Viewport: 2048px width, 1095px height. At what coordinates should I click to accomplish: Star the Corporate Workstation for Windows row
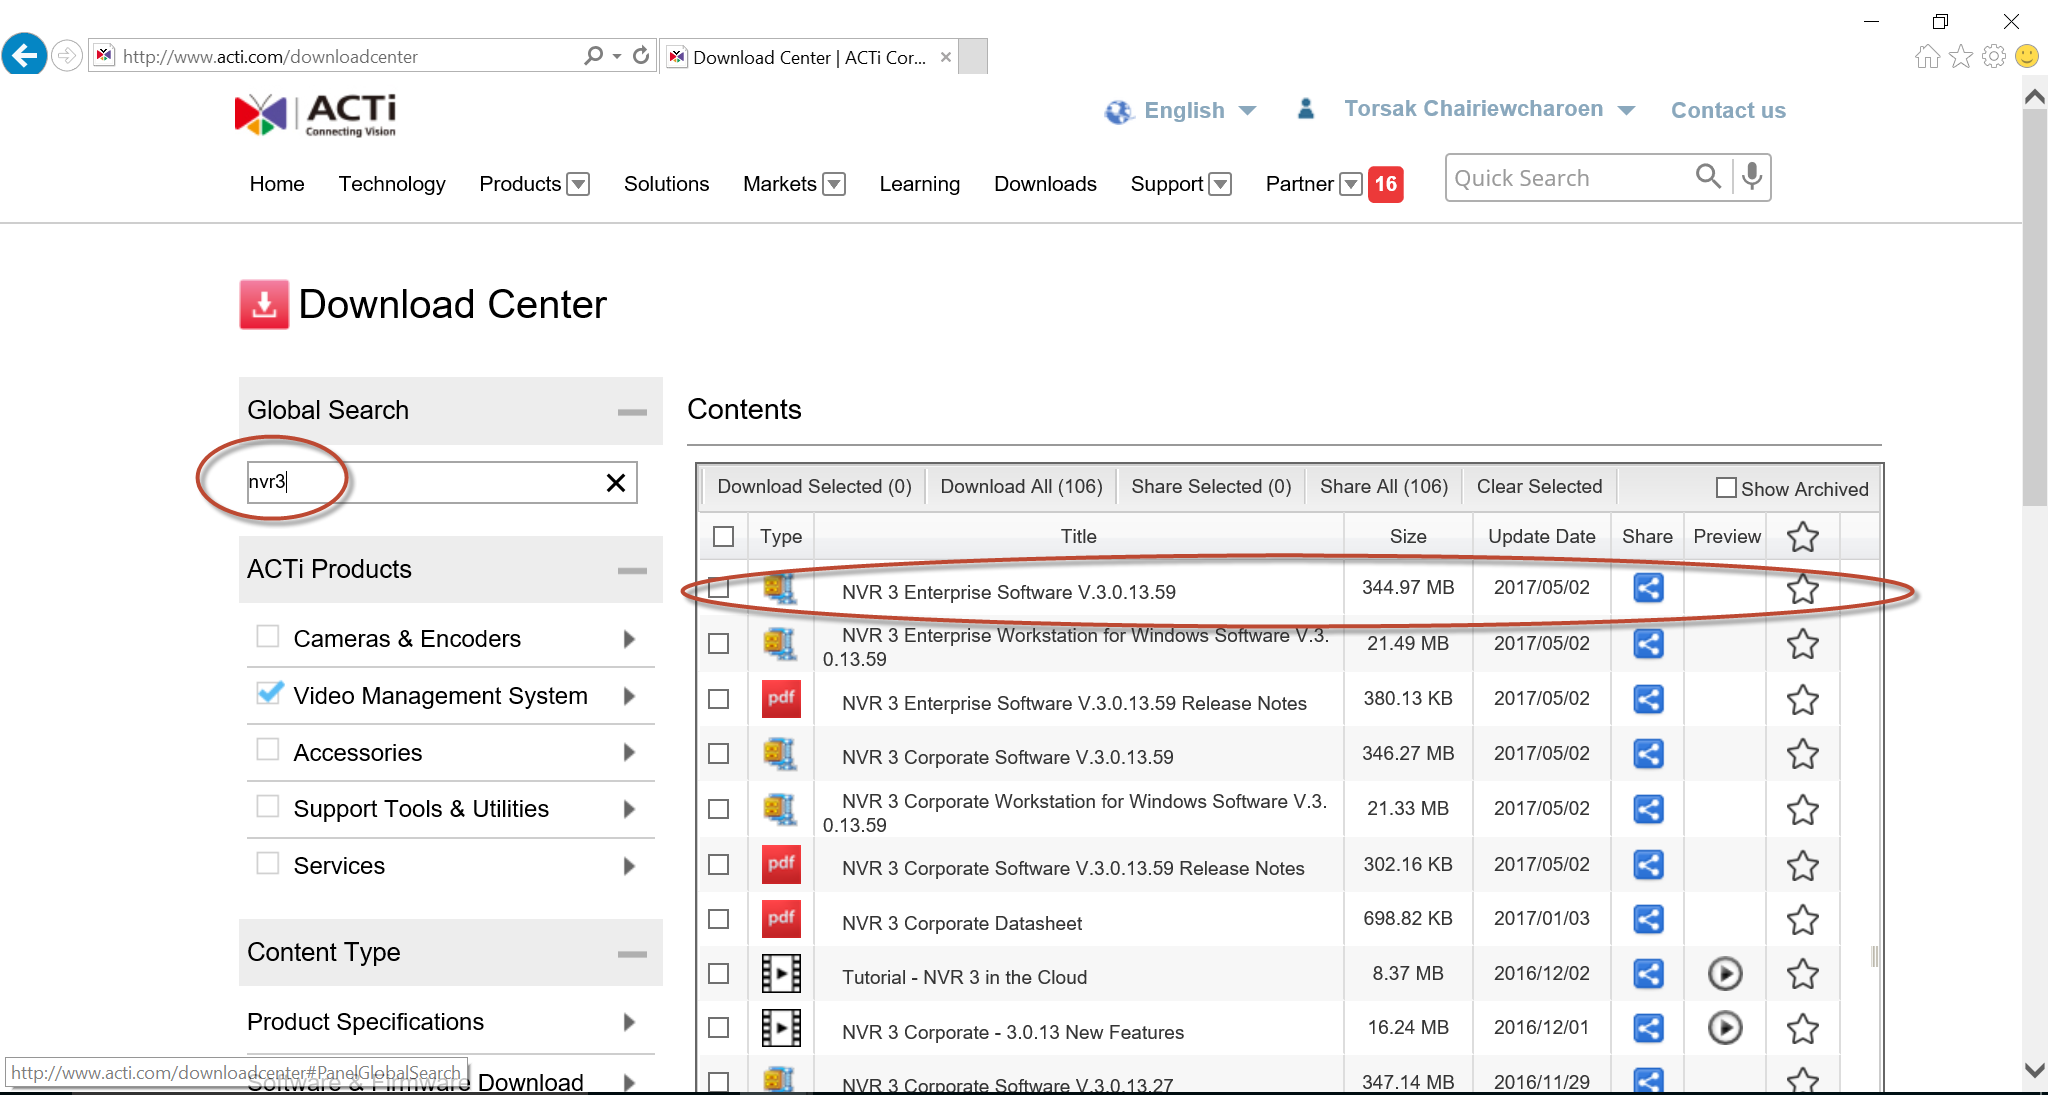click(x=1802, y=809)
